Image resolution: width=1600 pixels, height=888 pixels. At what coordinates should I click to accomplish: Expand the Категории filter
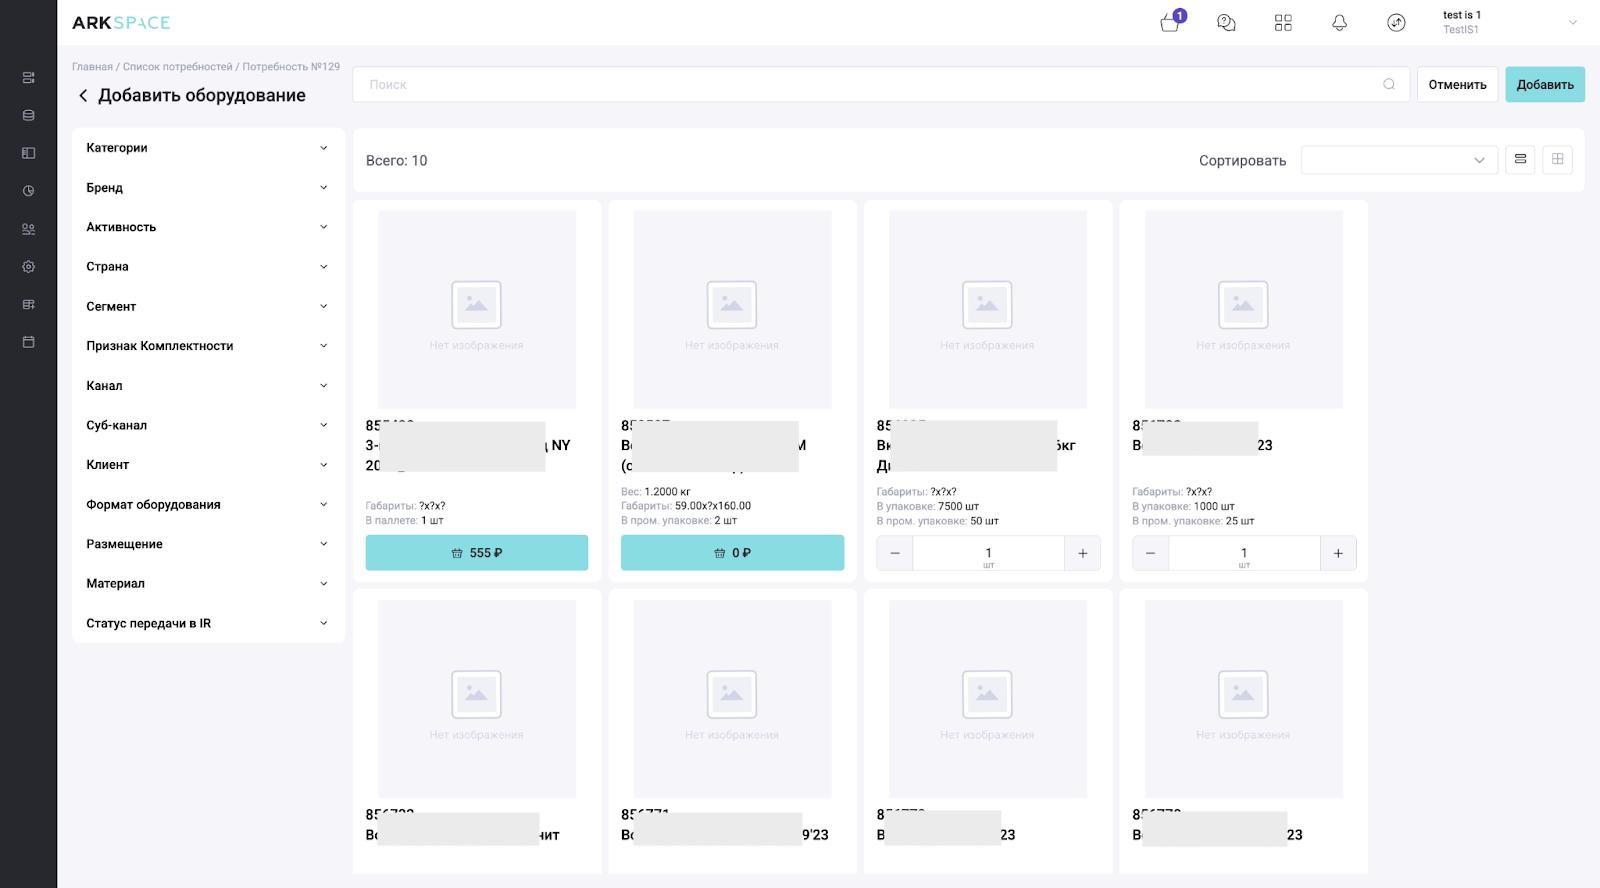[x=207, y=148]
